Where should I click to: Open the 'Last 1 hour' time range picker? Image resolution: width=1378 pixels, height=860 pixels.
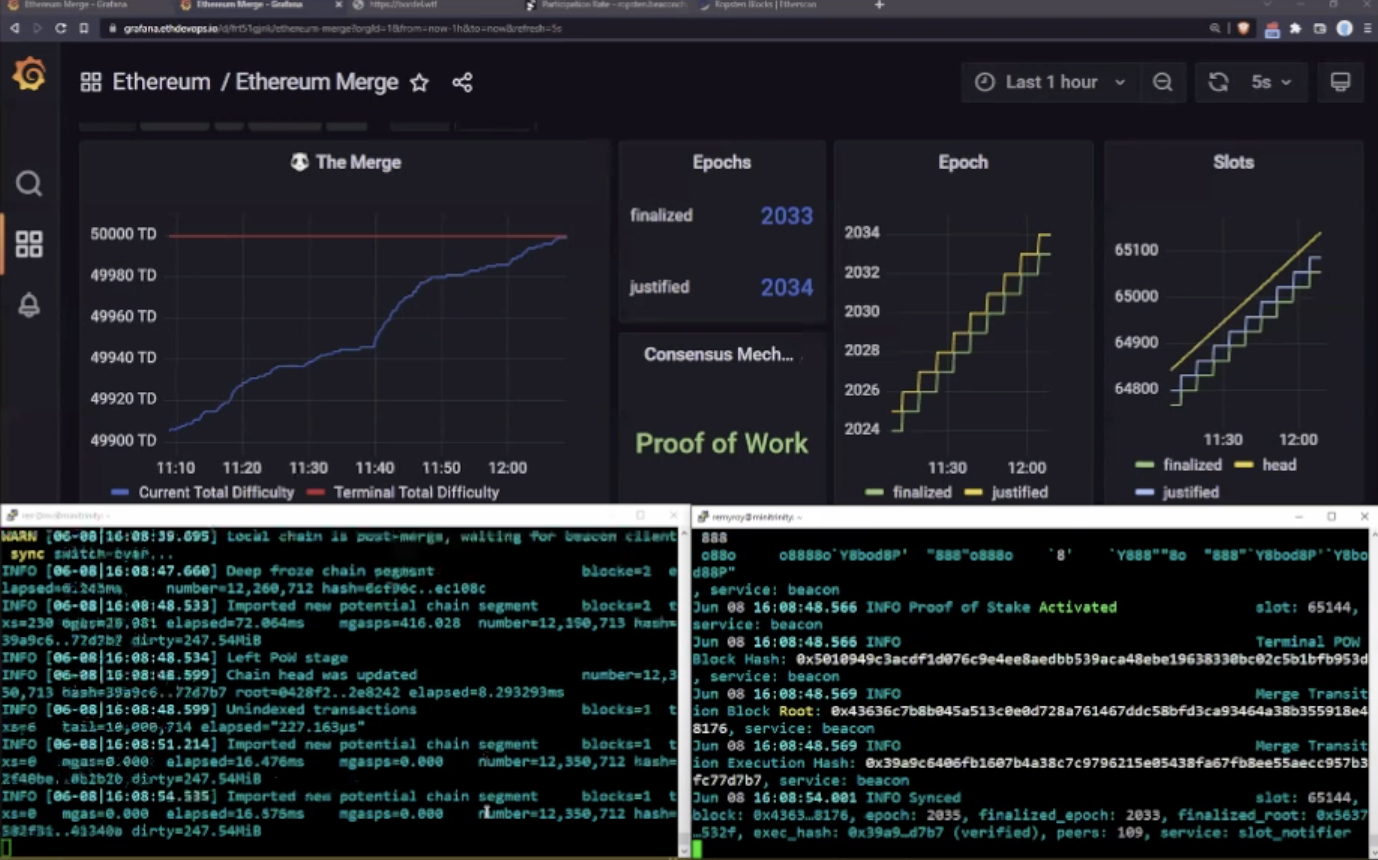click(x=1050, y=82)
